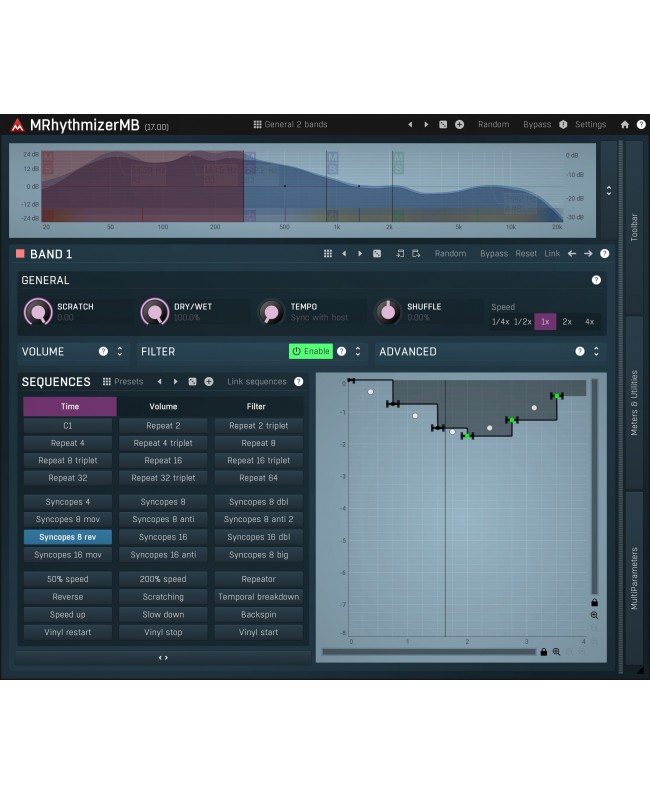Go to next global preset arrow

(x=426, y=125)
